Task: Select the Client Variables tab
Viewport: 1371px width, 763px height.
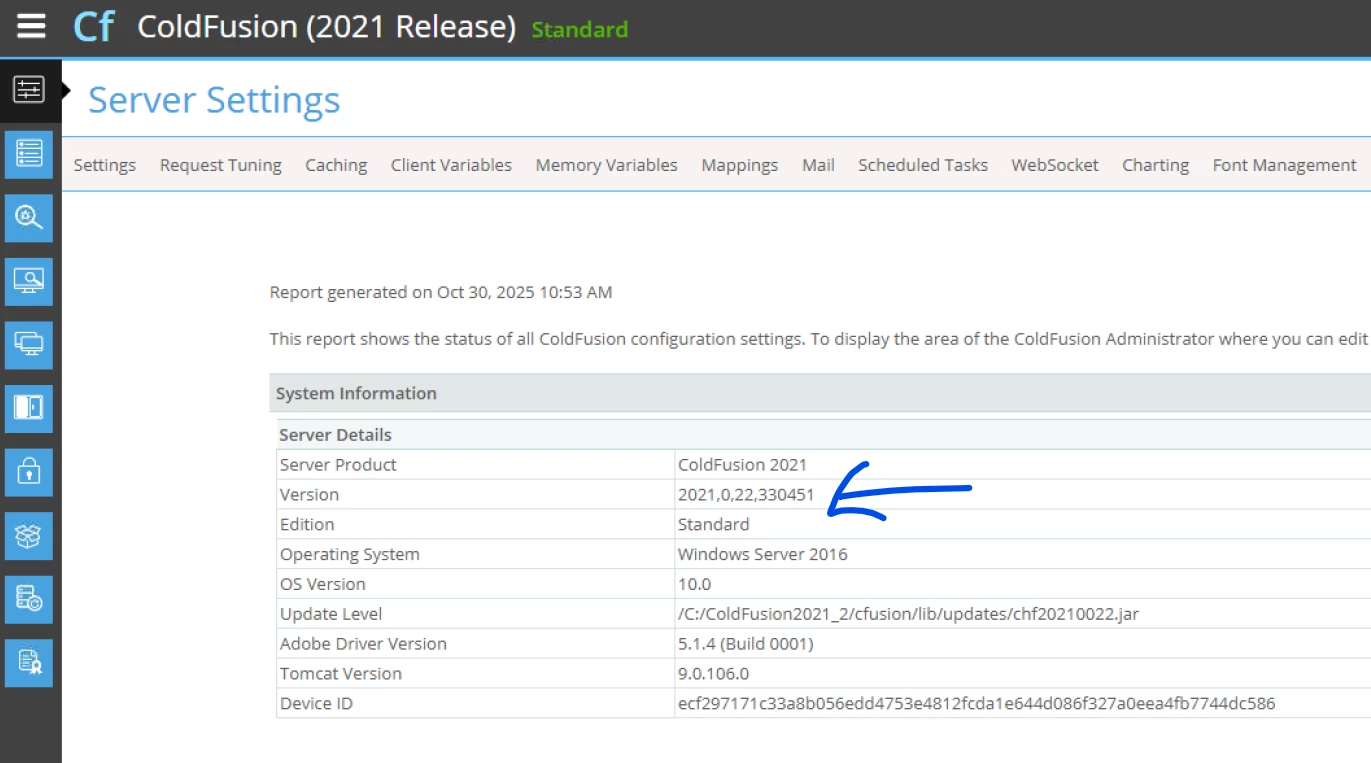Action: click(x=451, y=165)
